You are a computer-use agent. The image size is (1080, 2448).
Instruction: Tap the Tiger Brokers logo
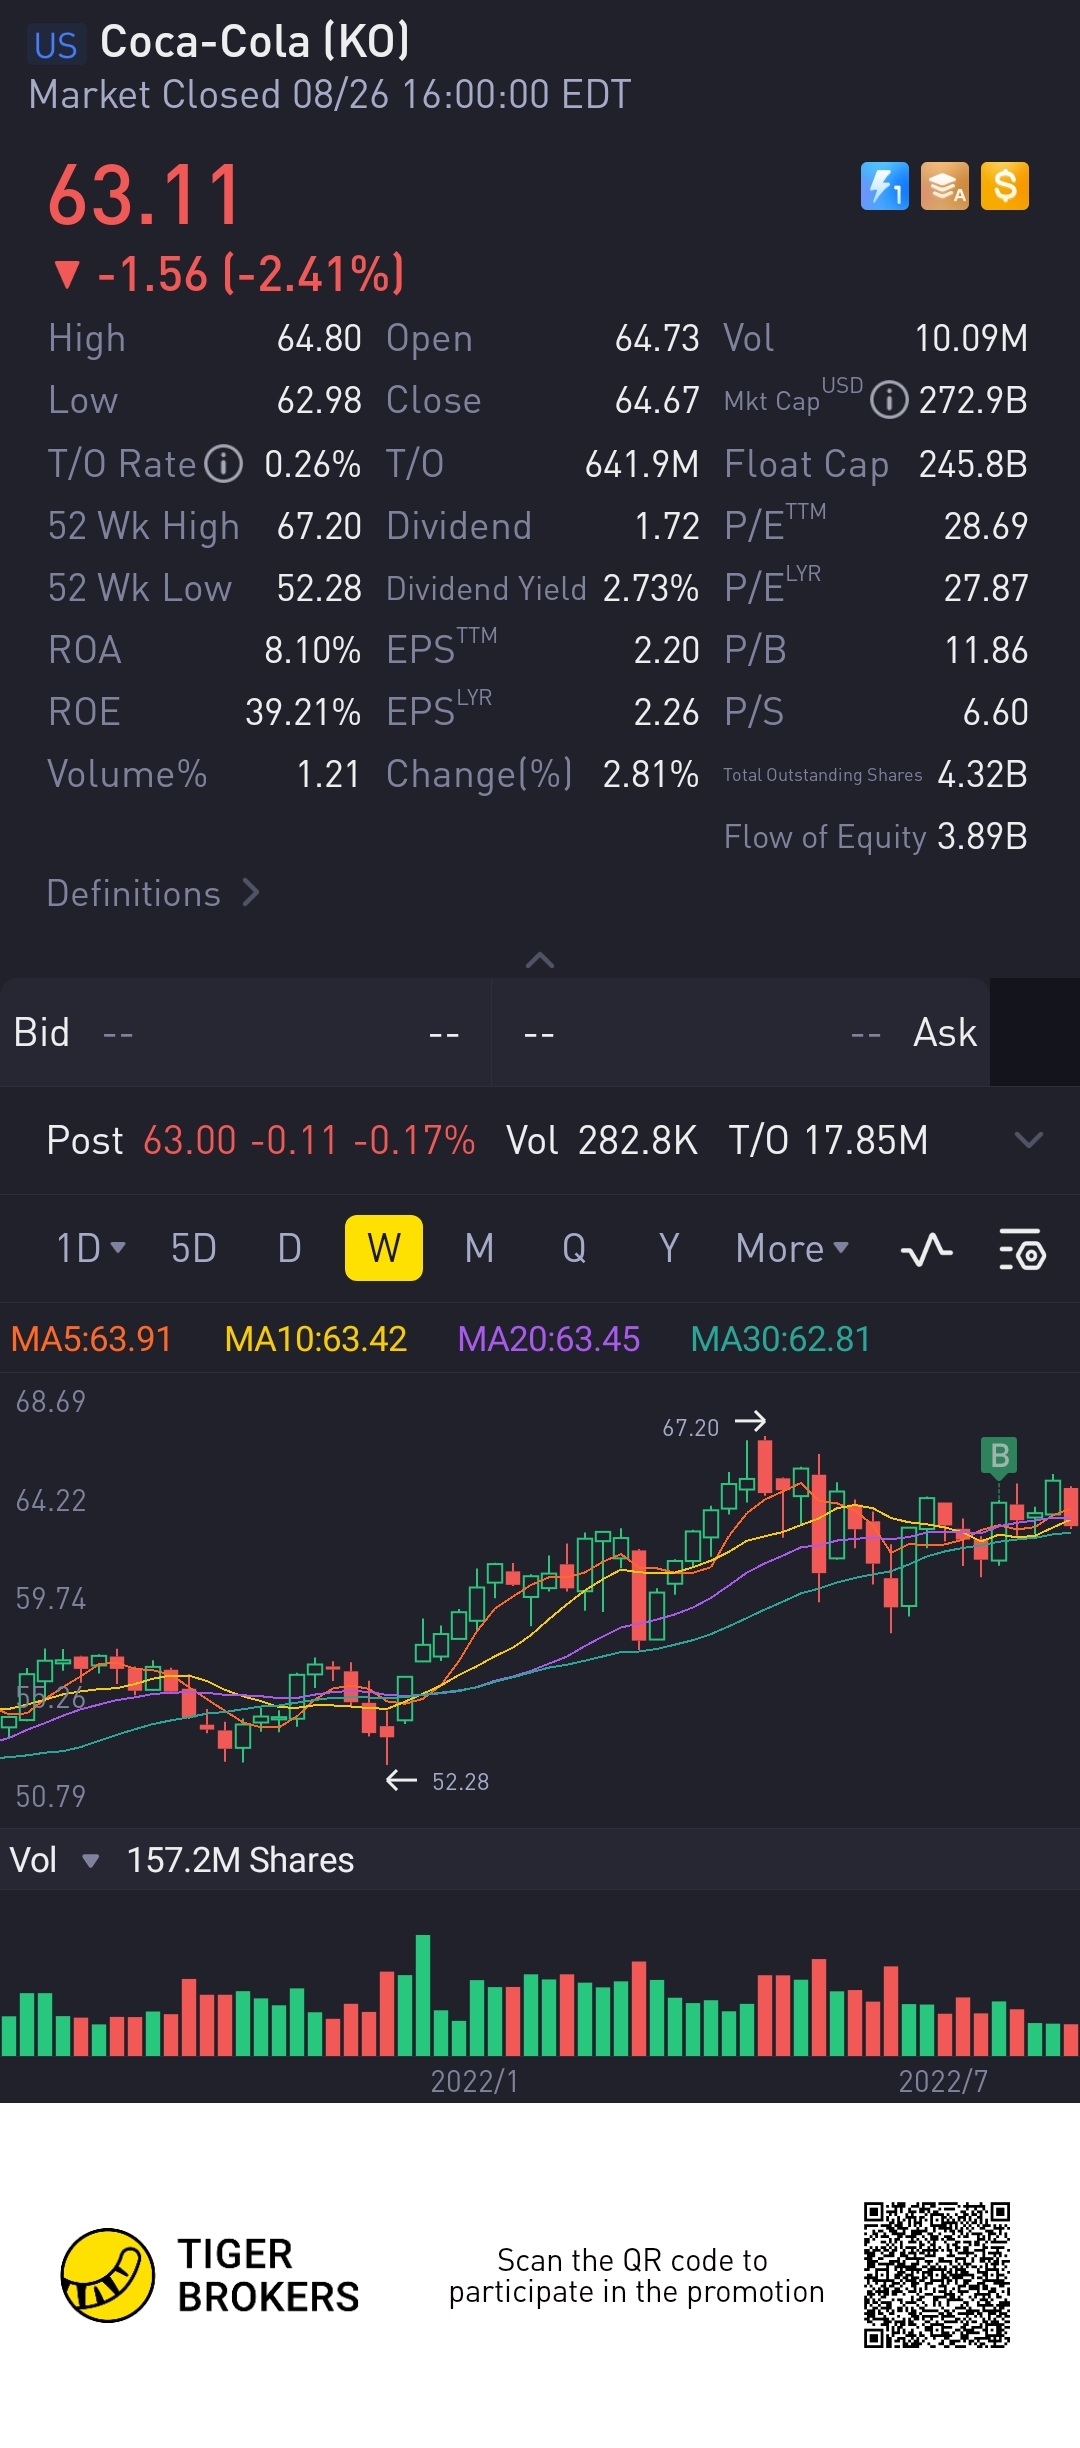pos(210,2275)
